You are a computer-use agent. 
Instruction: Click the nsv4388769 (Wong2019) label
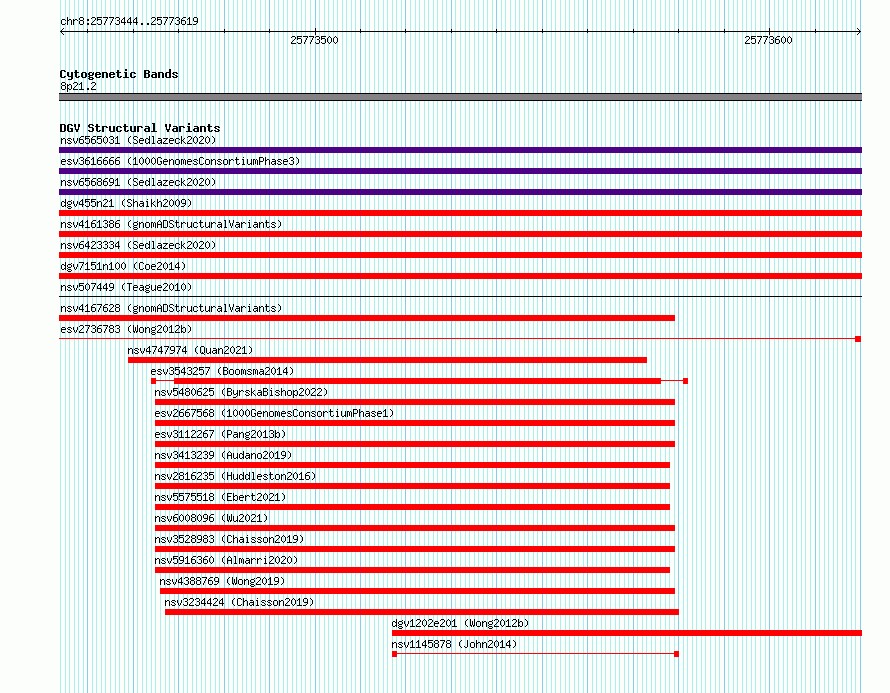222,581
